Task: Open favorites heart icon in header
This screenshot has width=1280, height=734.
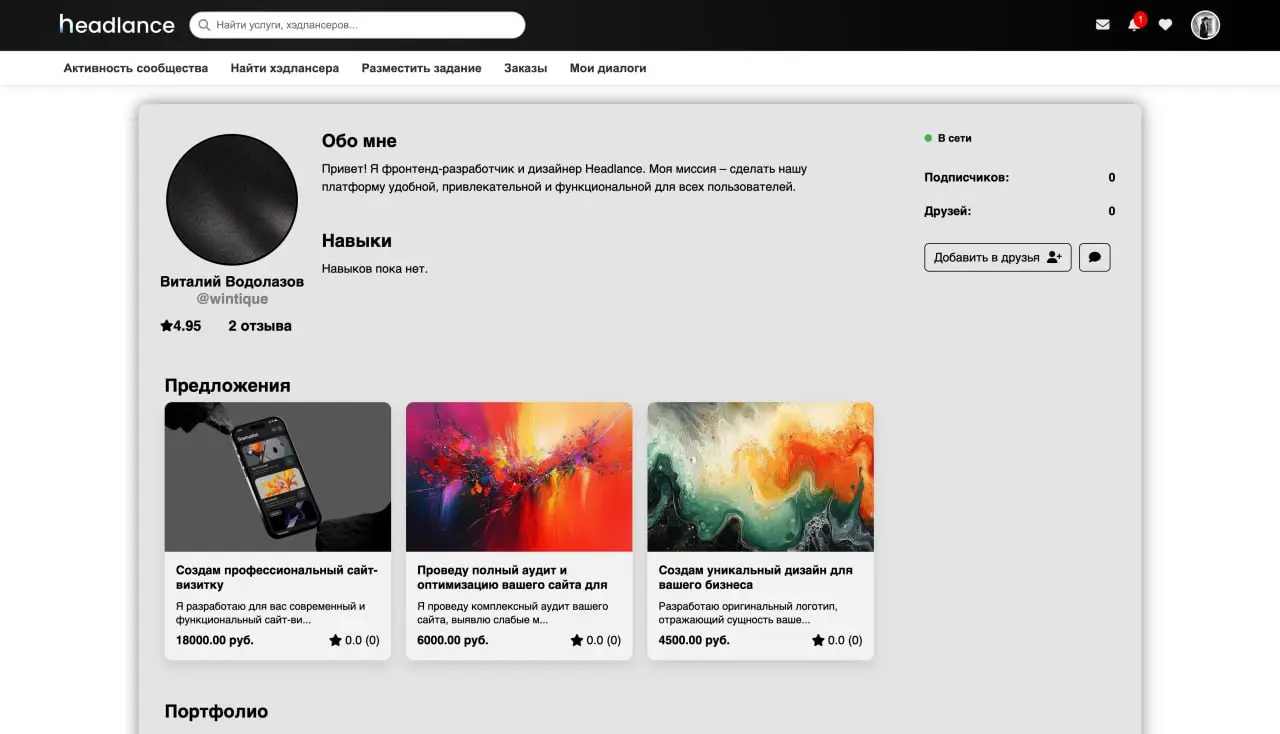Action: tap(1165, 25)
